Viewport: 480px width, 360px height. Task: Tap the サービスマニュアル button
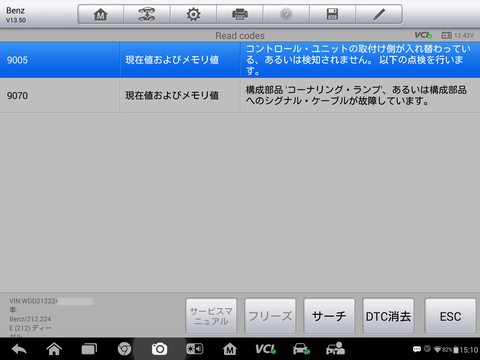(211, 316)
